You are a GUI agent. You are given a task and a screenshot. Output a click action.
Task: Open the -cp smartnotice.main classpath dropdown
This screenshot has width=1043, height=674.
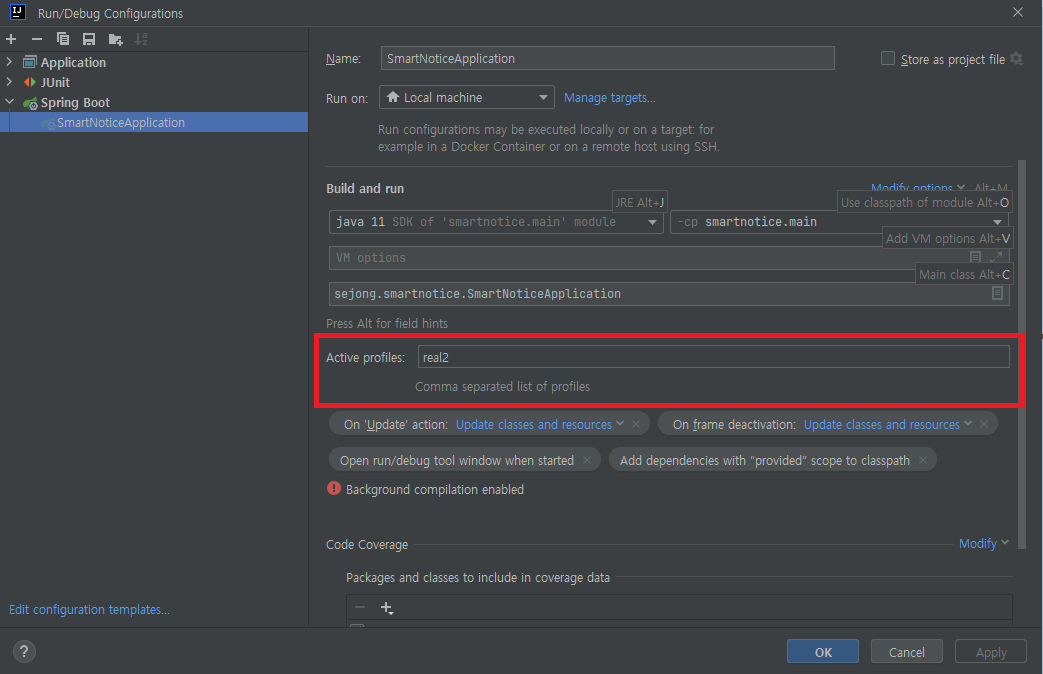pos(839,222)
